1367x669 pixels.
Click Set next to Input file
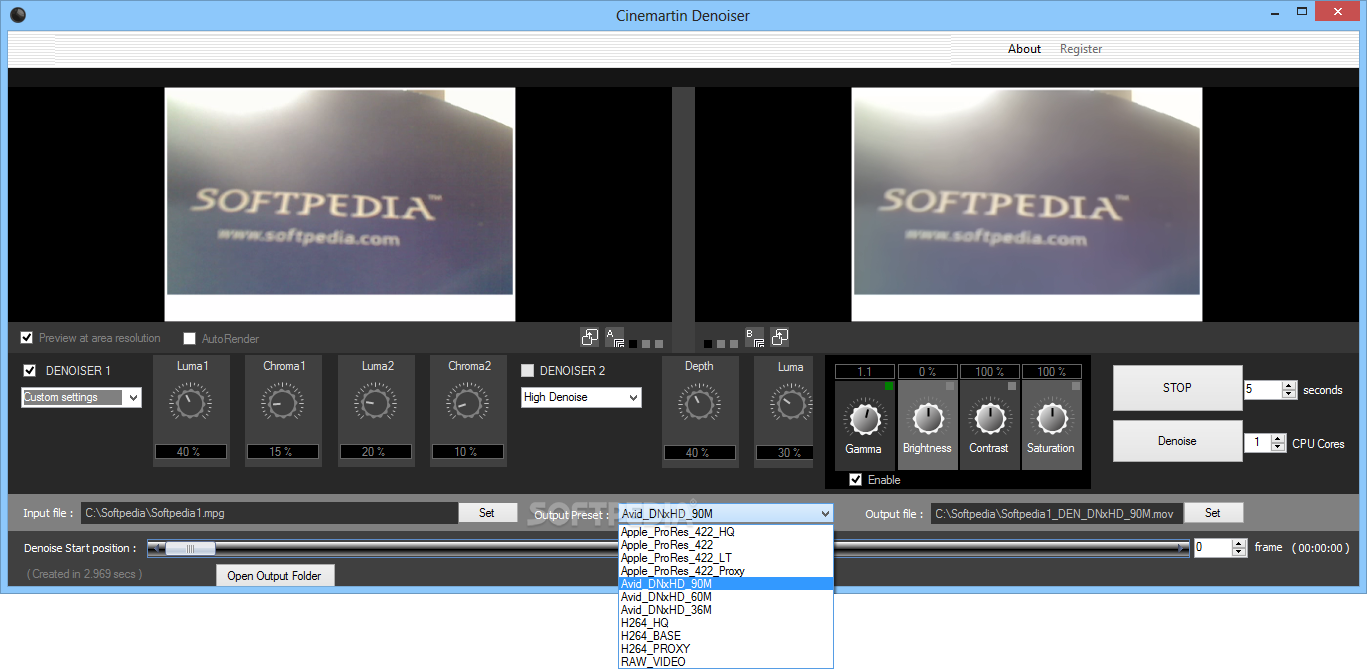[x=487, y=513]
